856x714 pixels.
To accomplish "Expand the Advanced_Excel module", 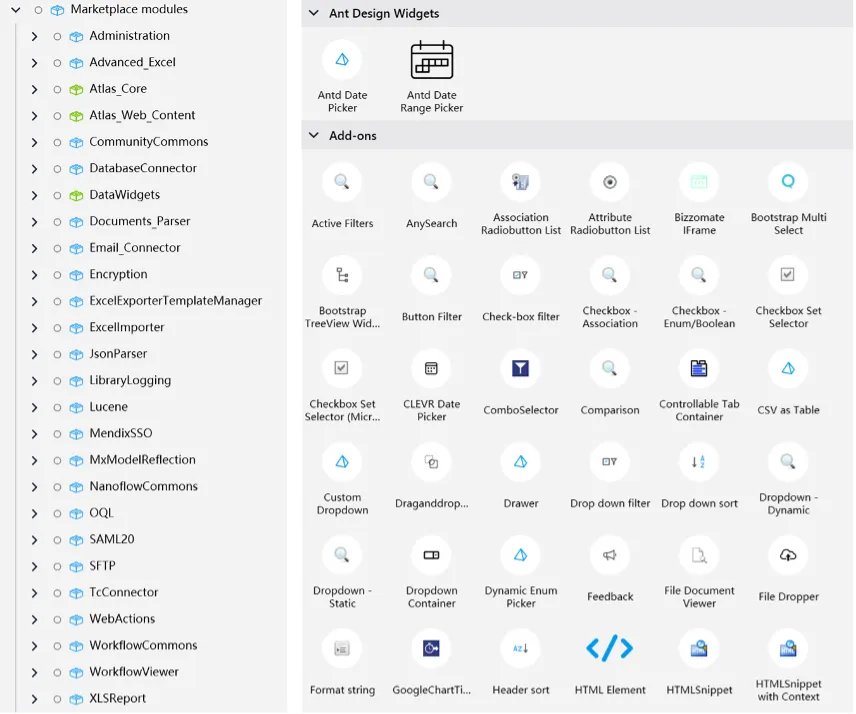I will pyautogui.click(x=34, y=63).
